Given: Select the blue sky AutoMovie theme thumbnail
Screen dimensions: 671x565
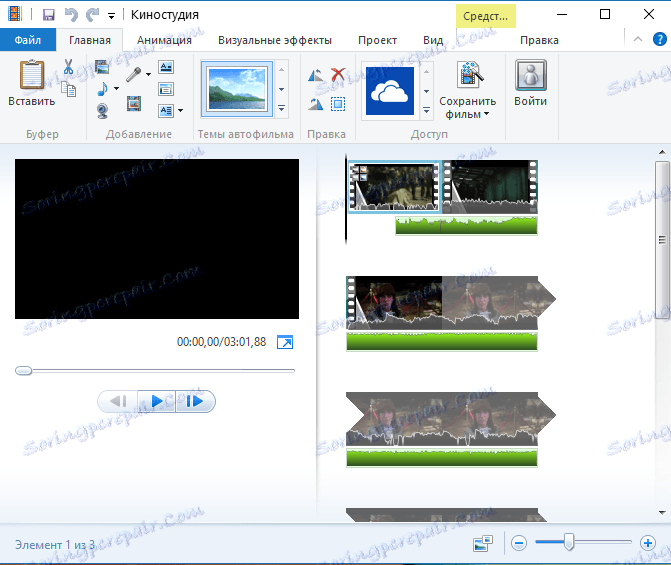Looking at the screenshot, I should (237, 89).
